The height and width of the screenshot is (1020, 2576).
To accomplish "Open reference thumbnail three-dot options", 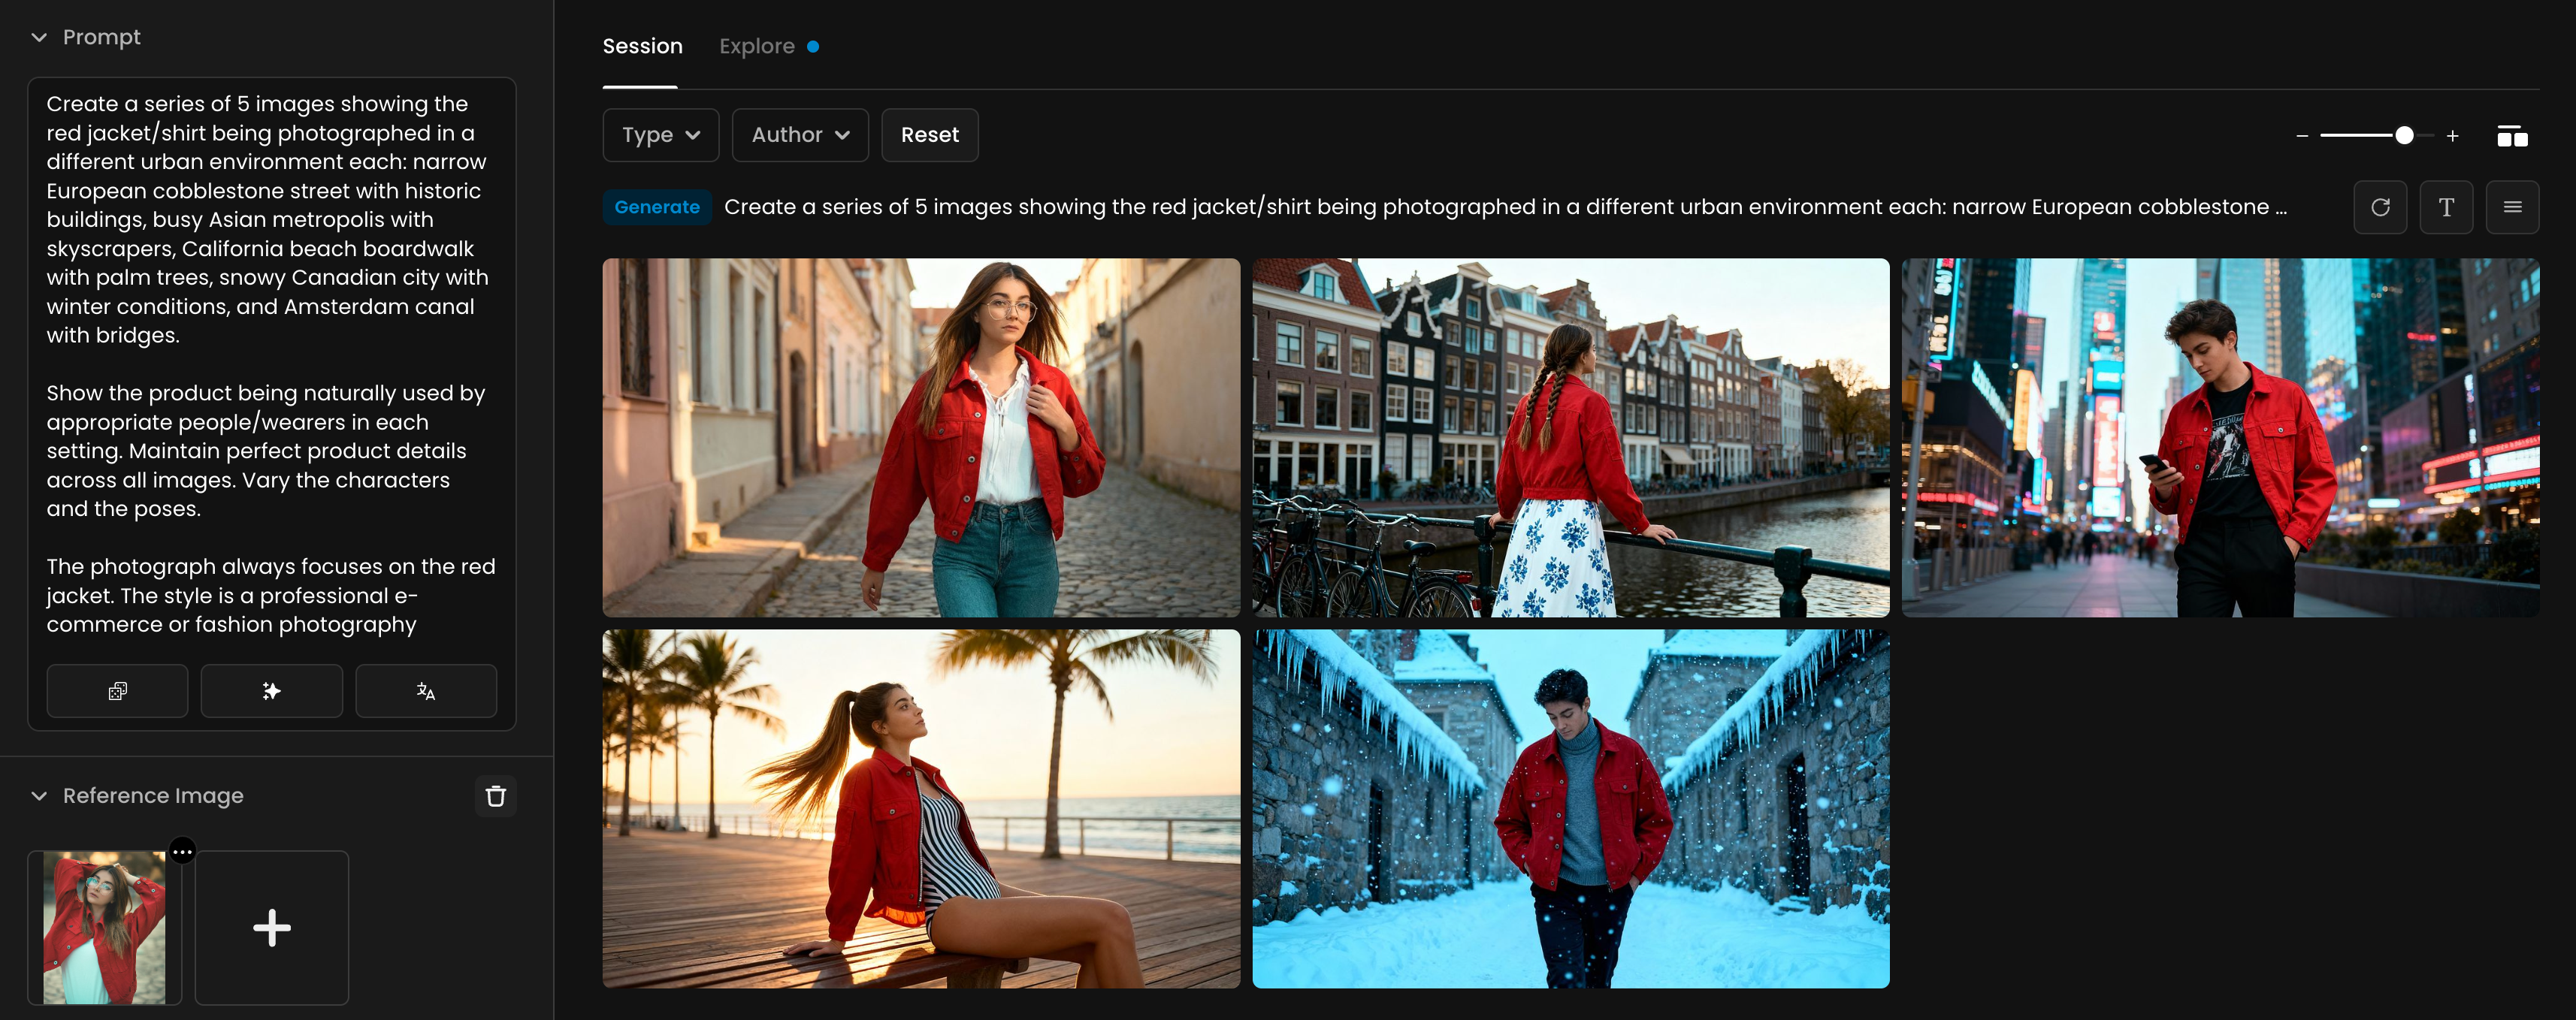I will pyautogui.click(x=182, y=851).
